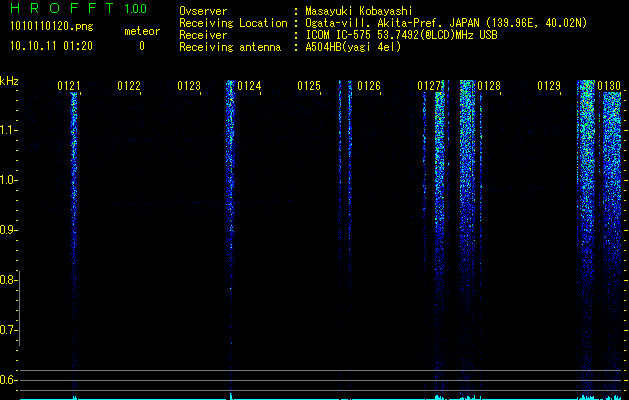The width and height of the screenshot is (629, 400).
Task: Click the 0125 time marker
Action: point(309,86)
